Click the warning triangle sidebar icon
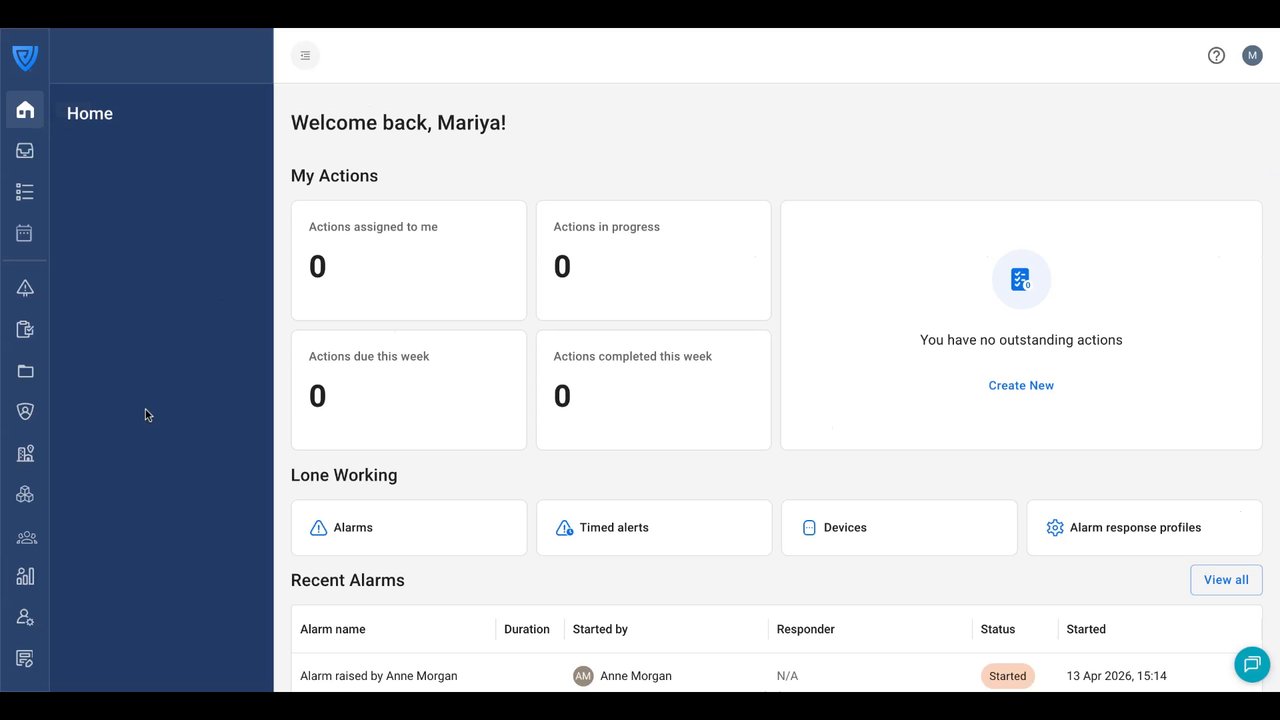 tap(25, 288)
